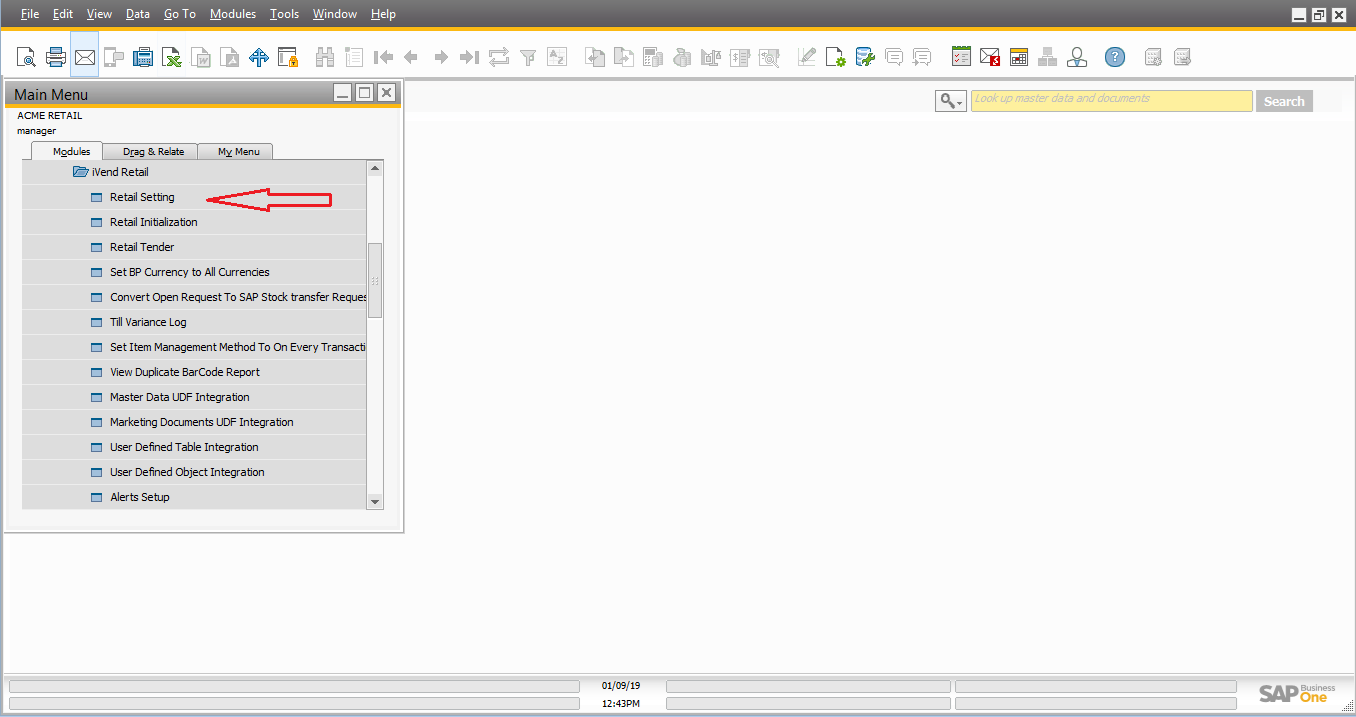Open the Tools menu
The height and width of the screenshot is (717, 1356).
tap(284, 14)
